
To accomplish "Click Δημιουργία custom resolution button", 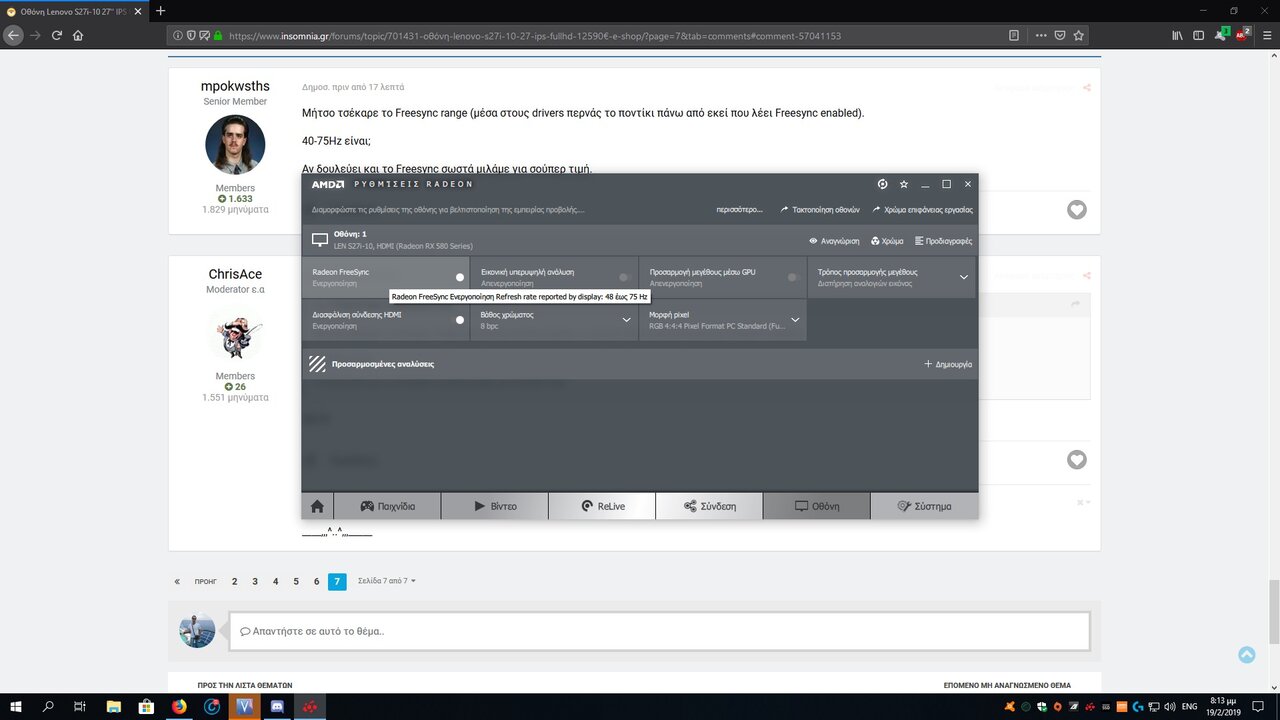I will 948,364.
